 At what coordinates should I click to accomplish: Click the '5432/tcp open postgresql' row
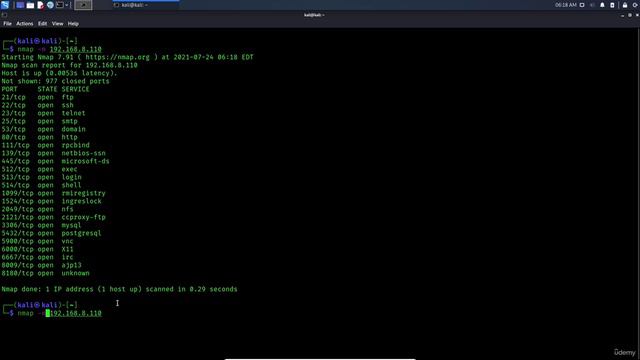[x=51, y=233]
